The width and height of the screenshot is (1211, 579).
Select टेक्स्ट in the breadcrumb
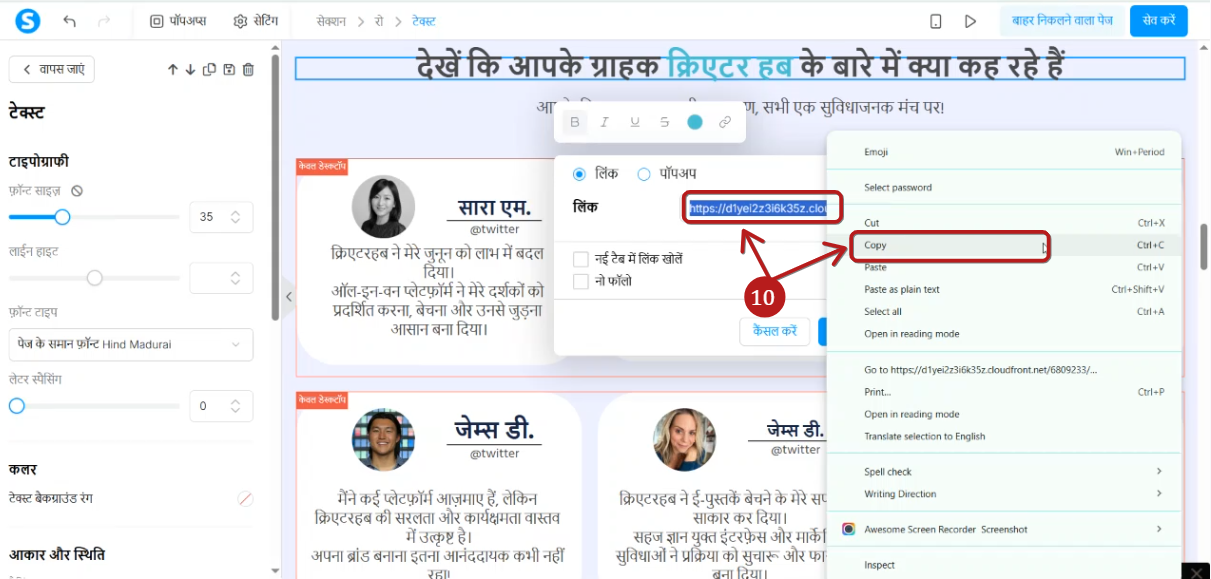(423, 21)
